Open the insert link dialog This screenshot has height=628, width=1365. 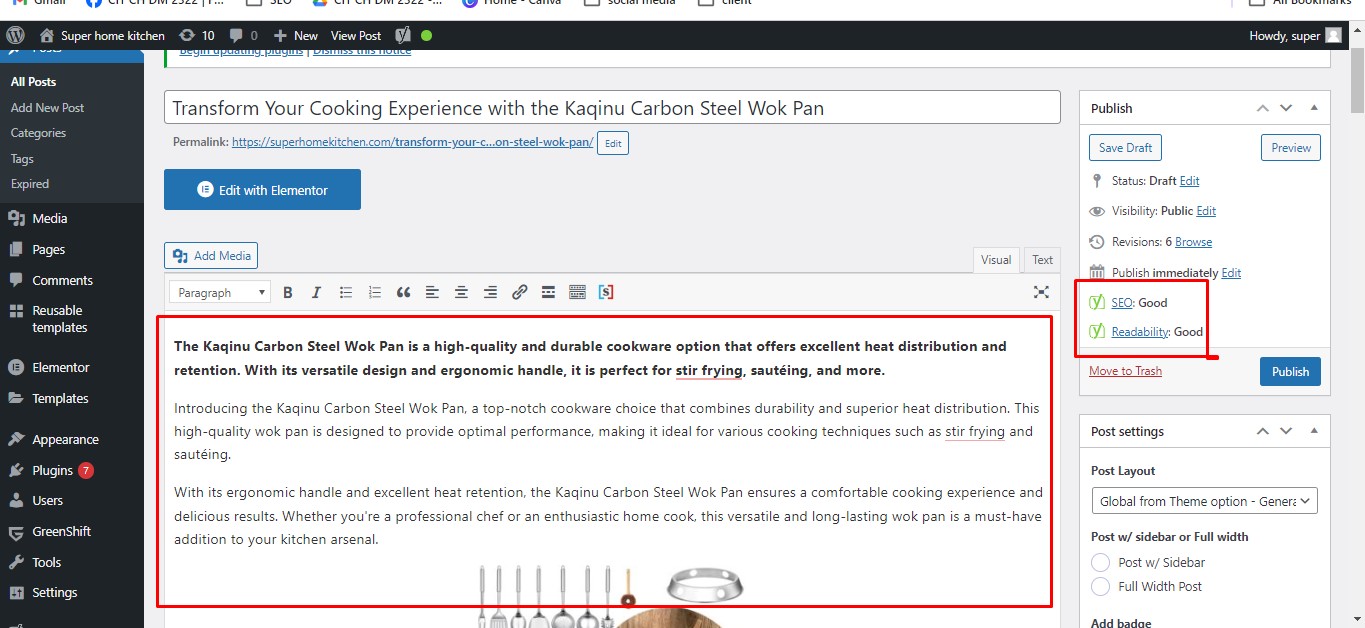519,292
